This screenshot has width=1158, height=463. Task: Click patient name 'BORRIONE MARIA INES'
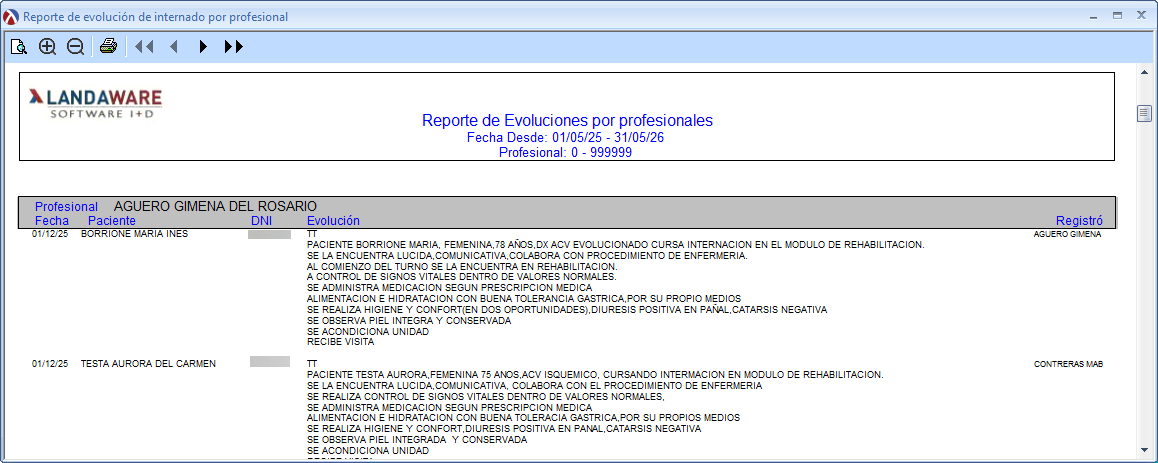[134, 234]
